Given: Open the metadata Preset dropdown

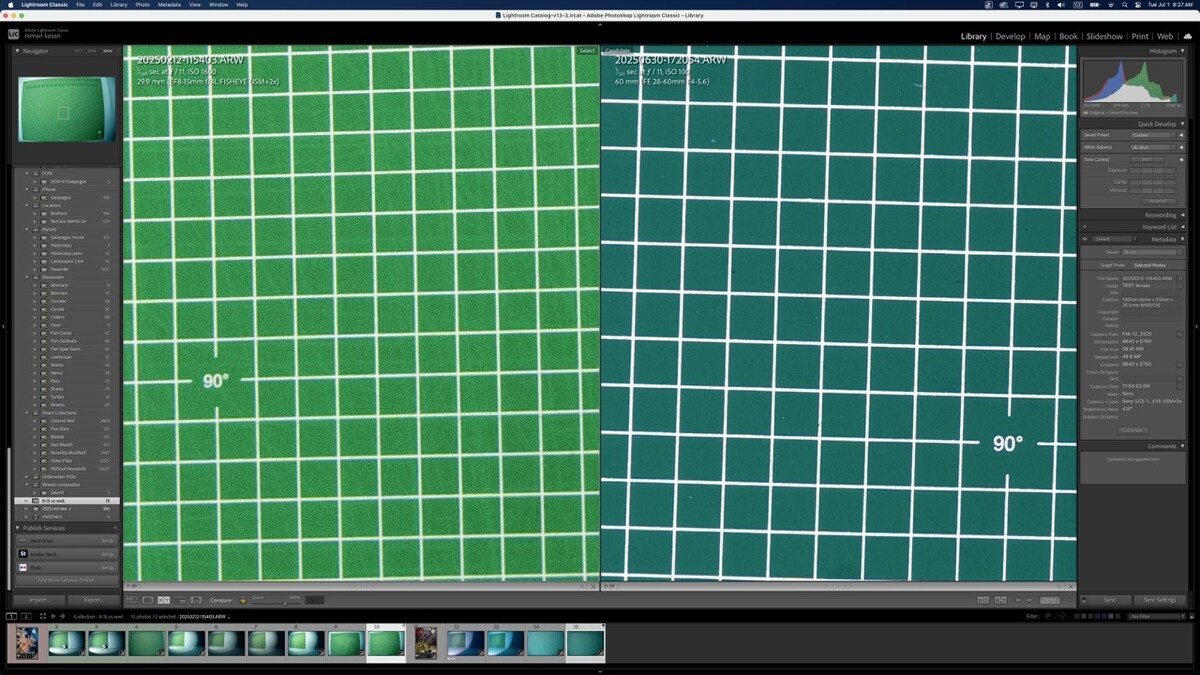Looking at the screenshot, I should tap(1152, 252).
